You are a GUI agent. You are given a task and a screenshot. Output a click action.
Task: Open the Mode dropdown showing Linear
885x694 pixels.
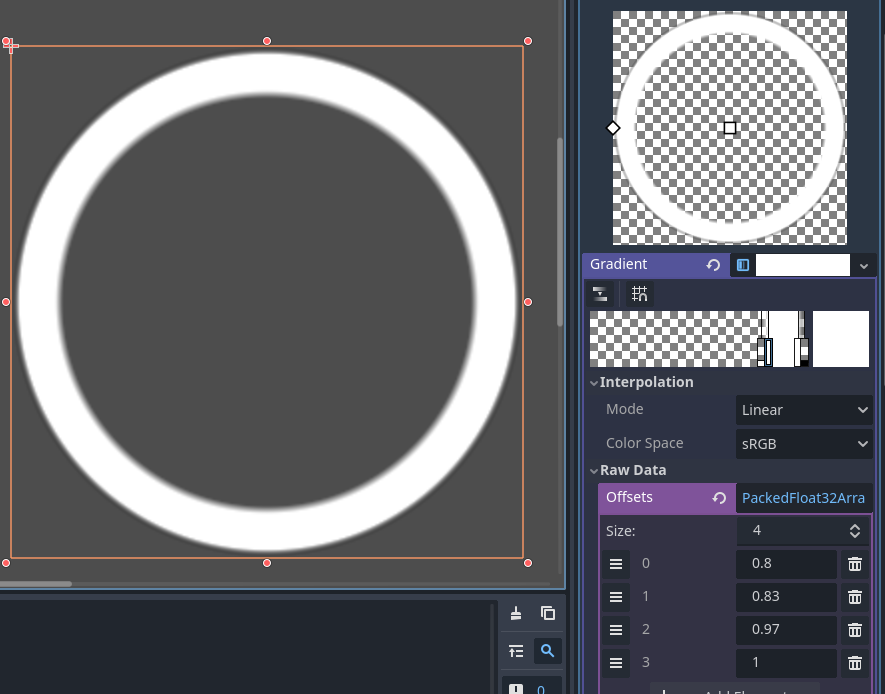(804, 410)
